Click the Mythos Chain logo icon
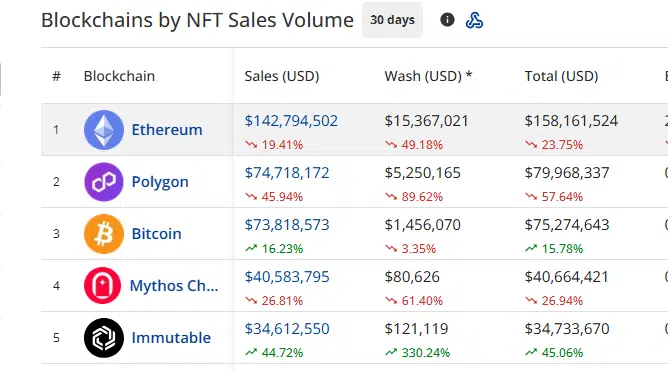Image resolution: width=668 pixels, height=370 pixels. tap(102, 286)
